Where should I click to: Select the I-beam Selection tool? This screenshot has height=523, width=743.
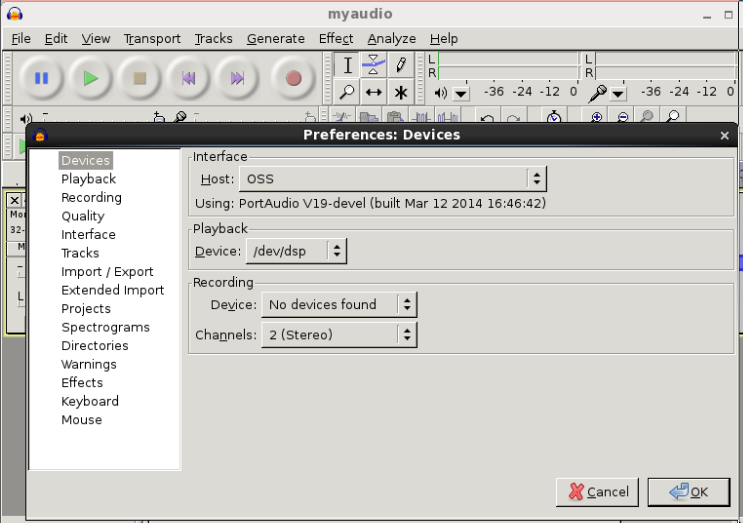click(x=347, y=65)
